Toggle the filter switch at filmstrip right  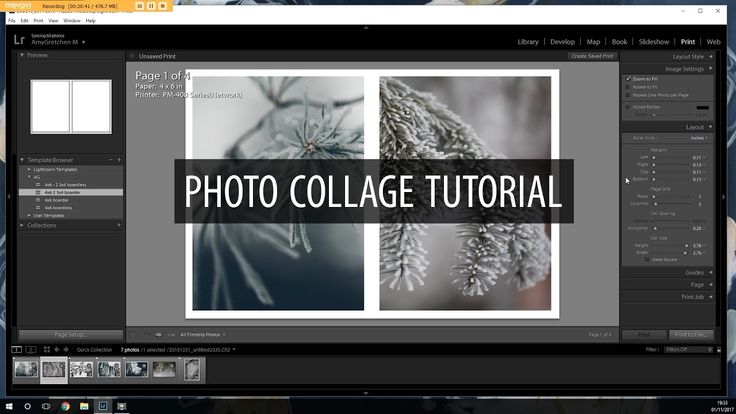tap(719, 350)
